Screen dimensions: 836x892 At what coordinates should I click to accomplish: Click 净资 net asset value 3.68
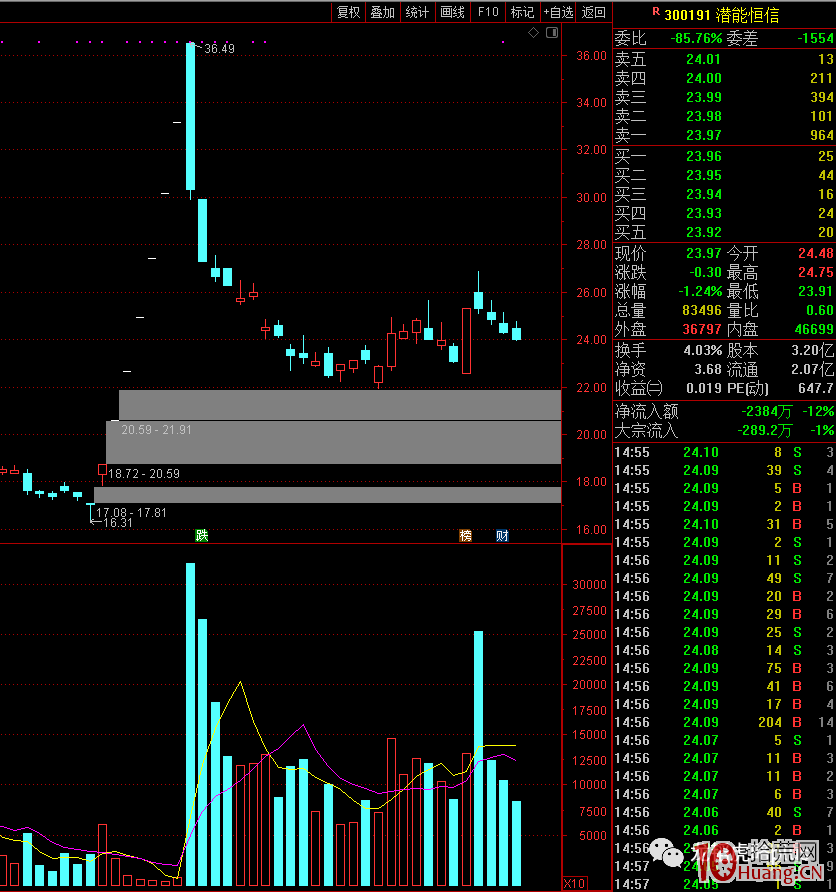pyautogui.click(x=708, y=370)
